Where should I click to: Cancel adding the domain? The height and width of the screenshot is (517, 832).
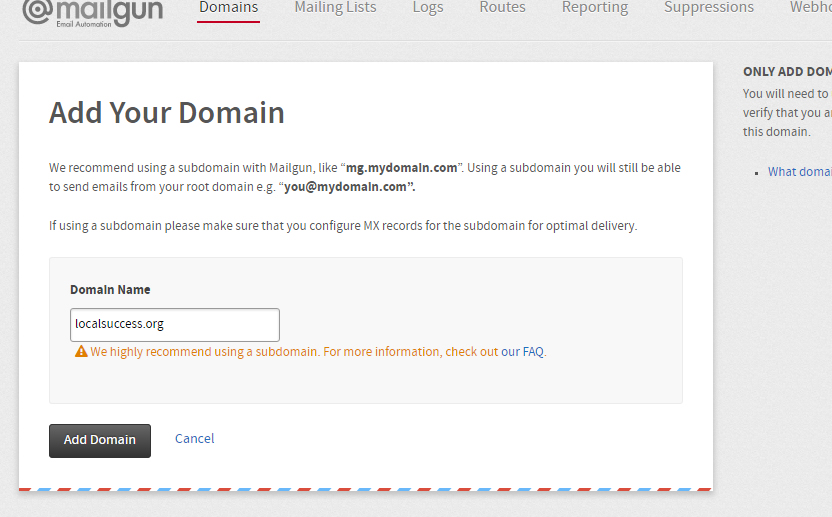point(194,439)
